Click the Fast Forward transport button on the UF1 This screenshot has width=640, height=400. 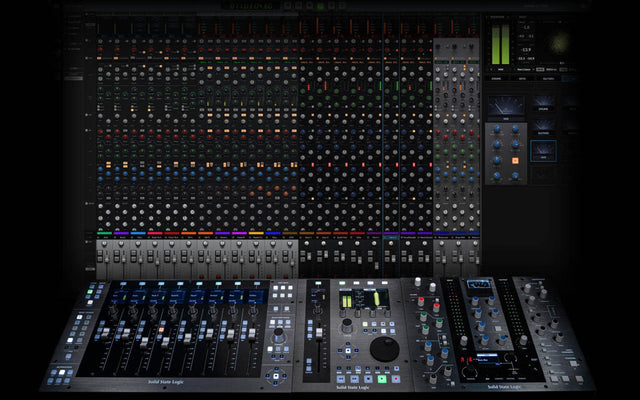tap(355, 379)
